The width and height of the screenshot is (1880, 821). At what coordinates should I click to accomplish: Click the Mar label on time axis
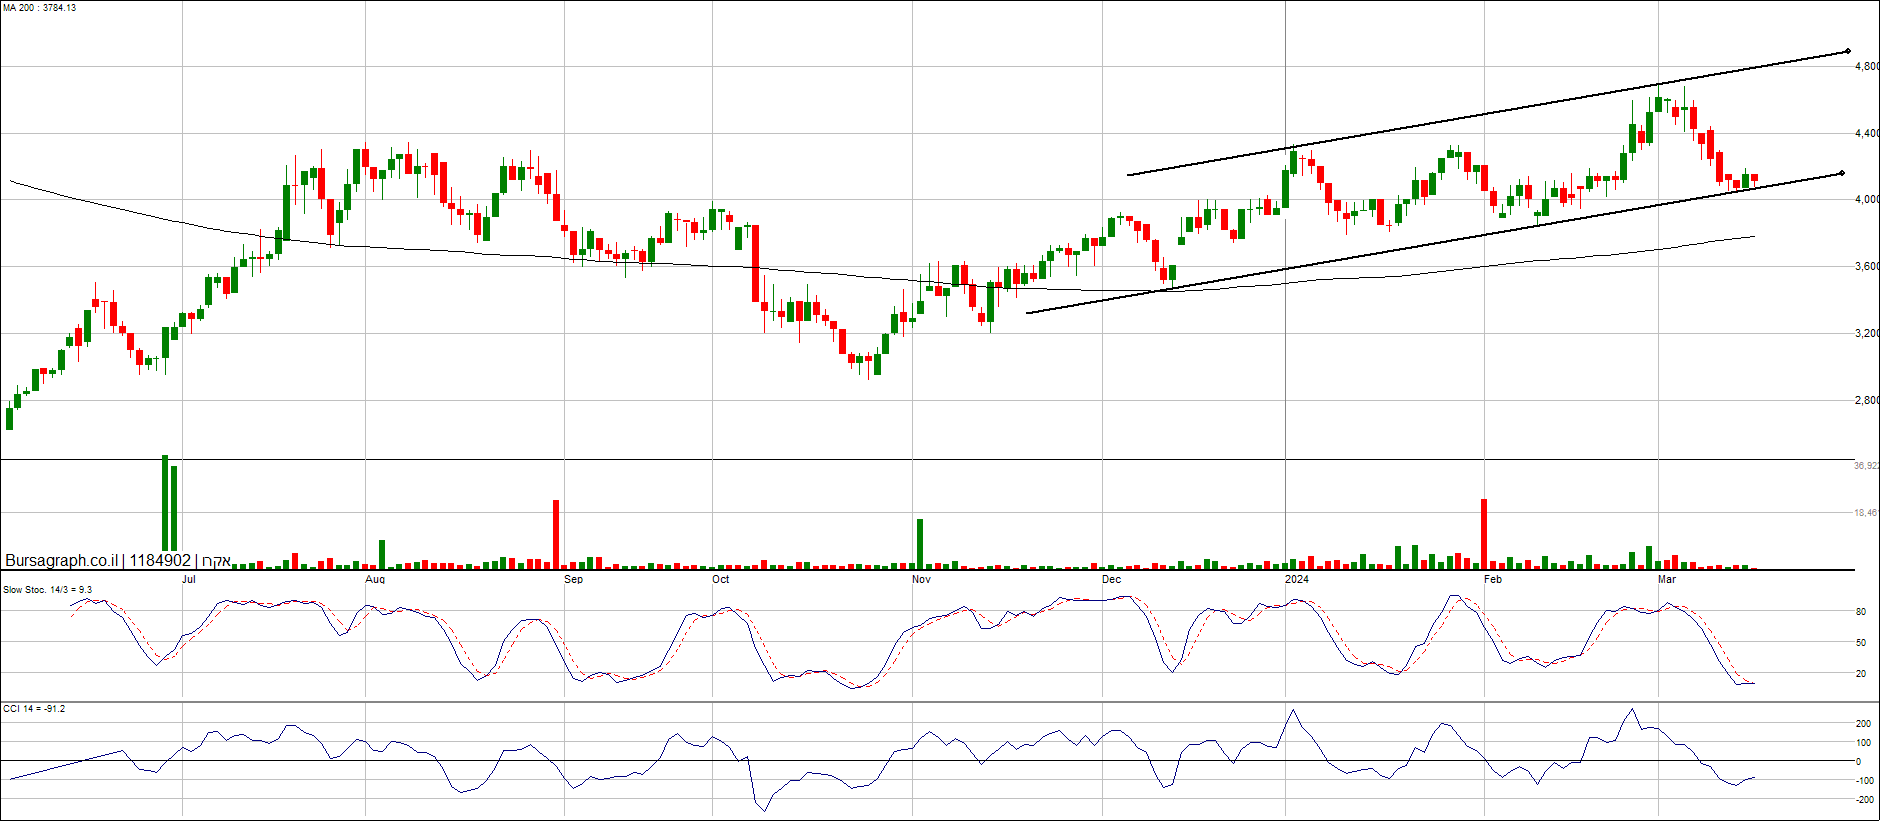(x=1667, y=579)
